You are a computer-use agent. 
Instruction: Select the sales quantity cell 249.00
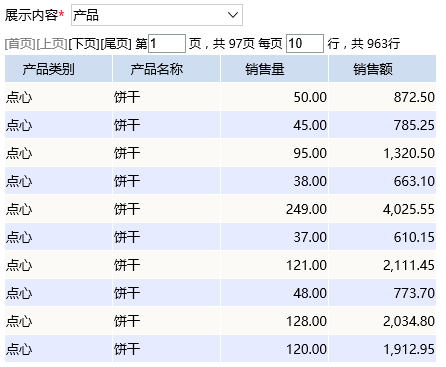274,209
